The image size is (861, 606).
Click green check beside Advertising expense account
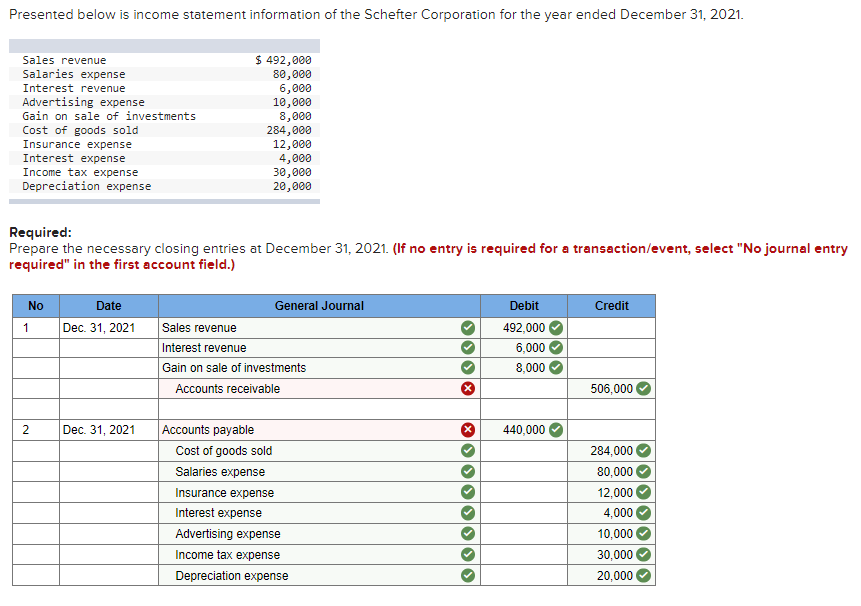(x=468, y=534)
